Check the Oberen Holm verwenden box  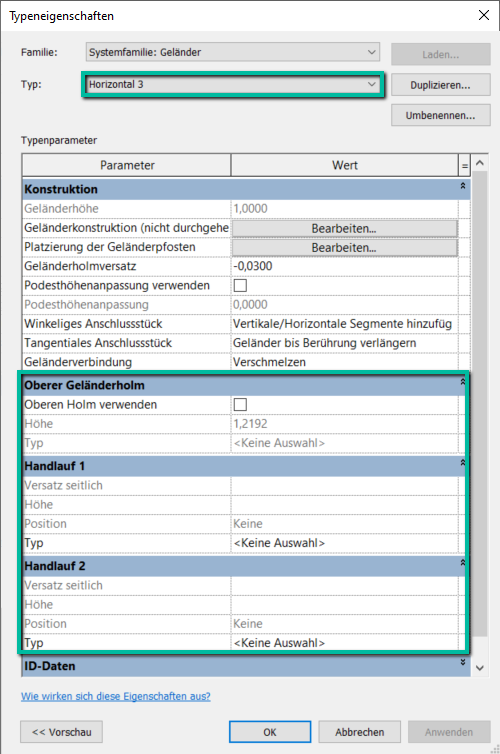pos(240,404)
